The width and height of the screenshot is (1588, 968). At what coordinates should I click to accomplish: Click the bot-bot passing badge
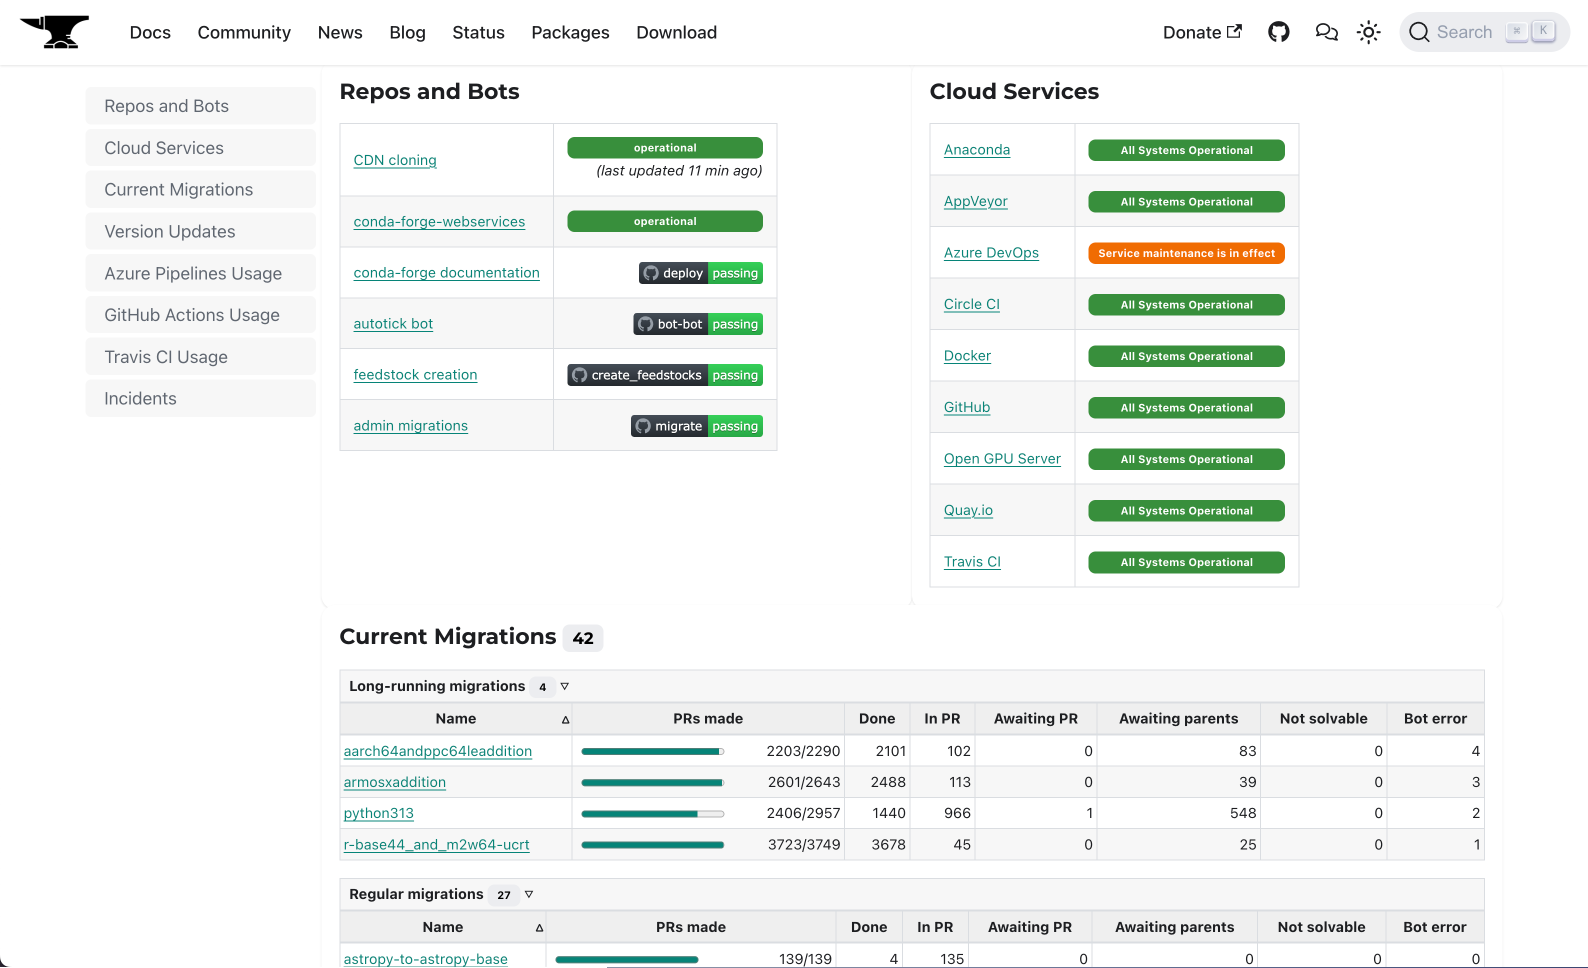[x=698, y=324]
